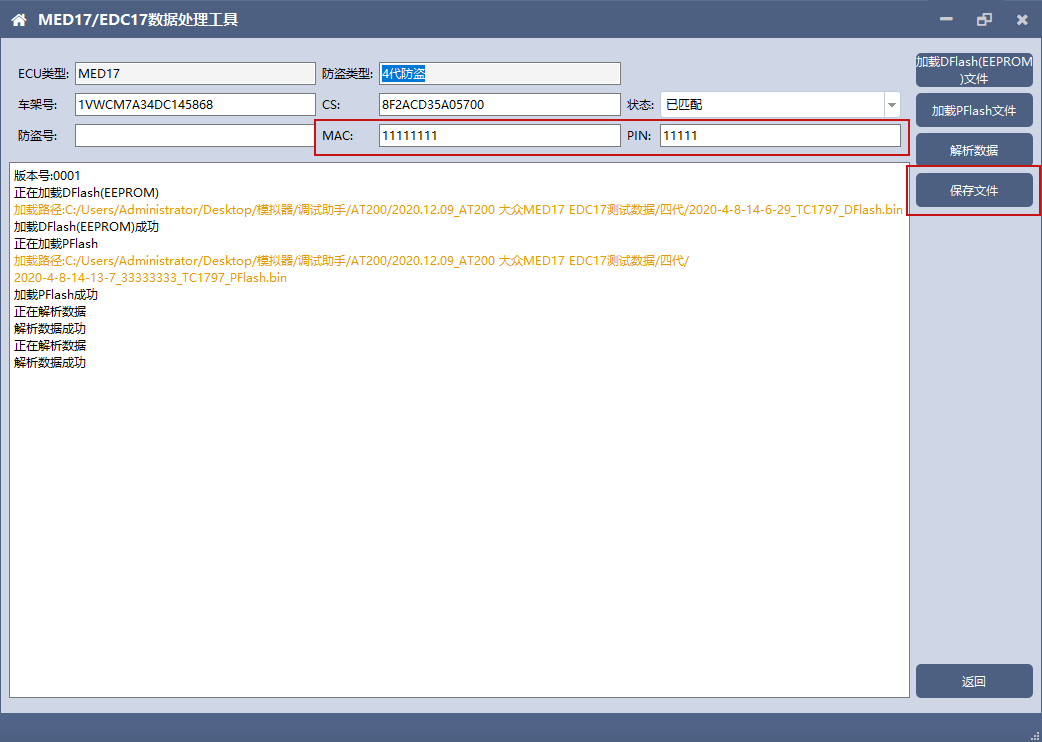Click the ECU类型 label
The width and height of the screenshot is (1042, 742).
pyautogui.click(x=43, y=74)
